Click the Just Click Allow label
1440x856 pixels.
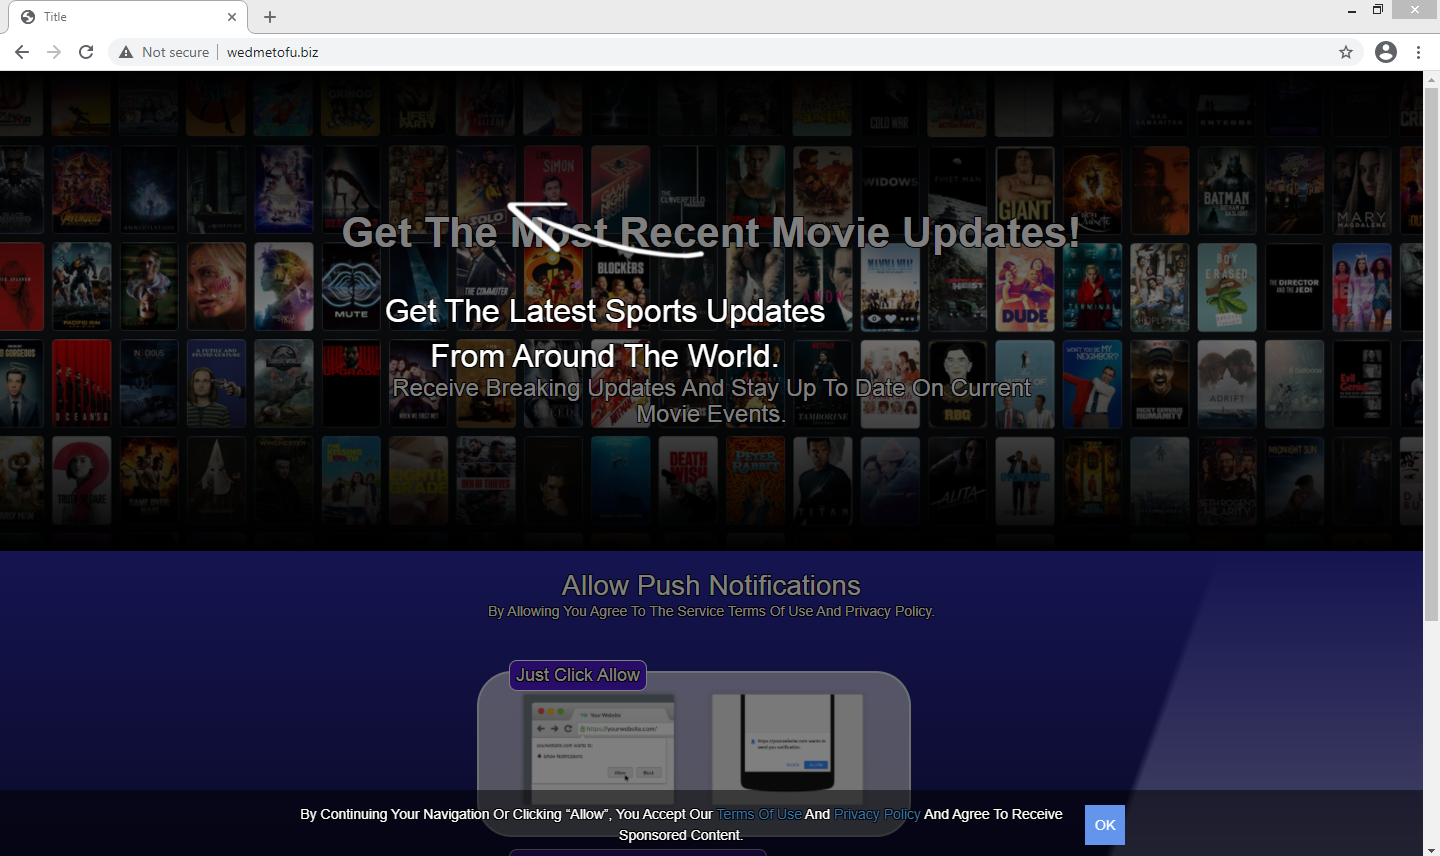578,675
